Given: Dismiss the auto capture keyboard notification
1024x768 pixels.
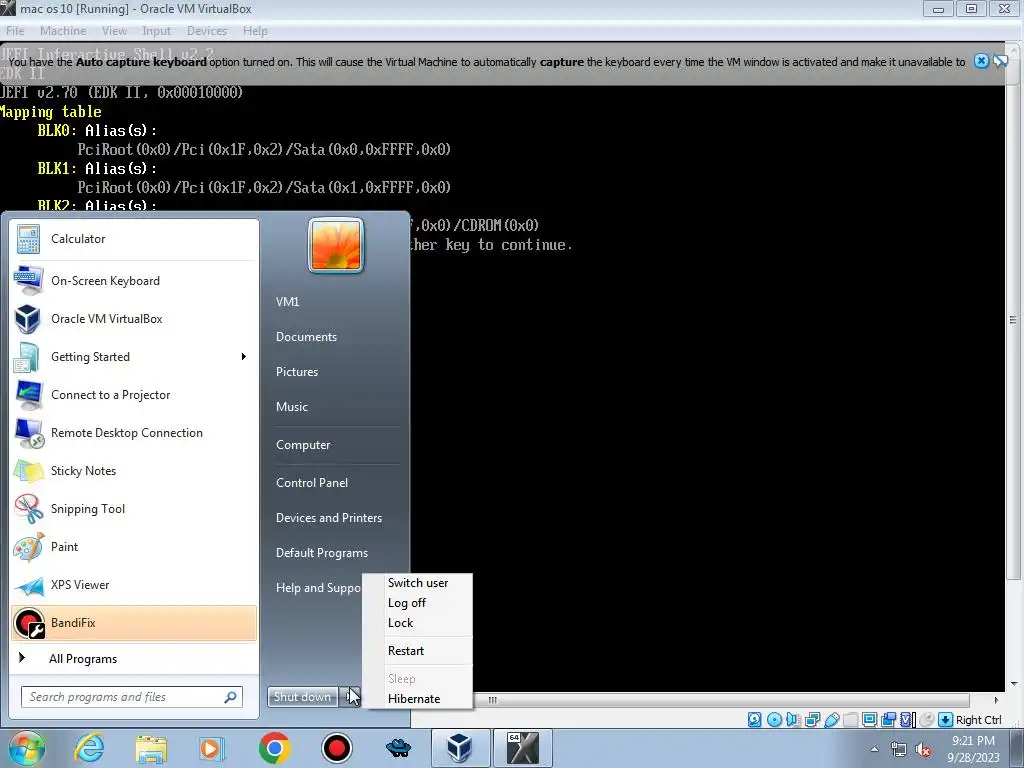Looking at the screenshot, I should click(981, 61).
